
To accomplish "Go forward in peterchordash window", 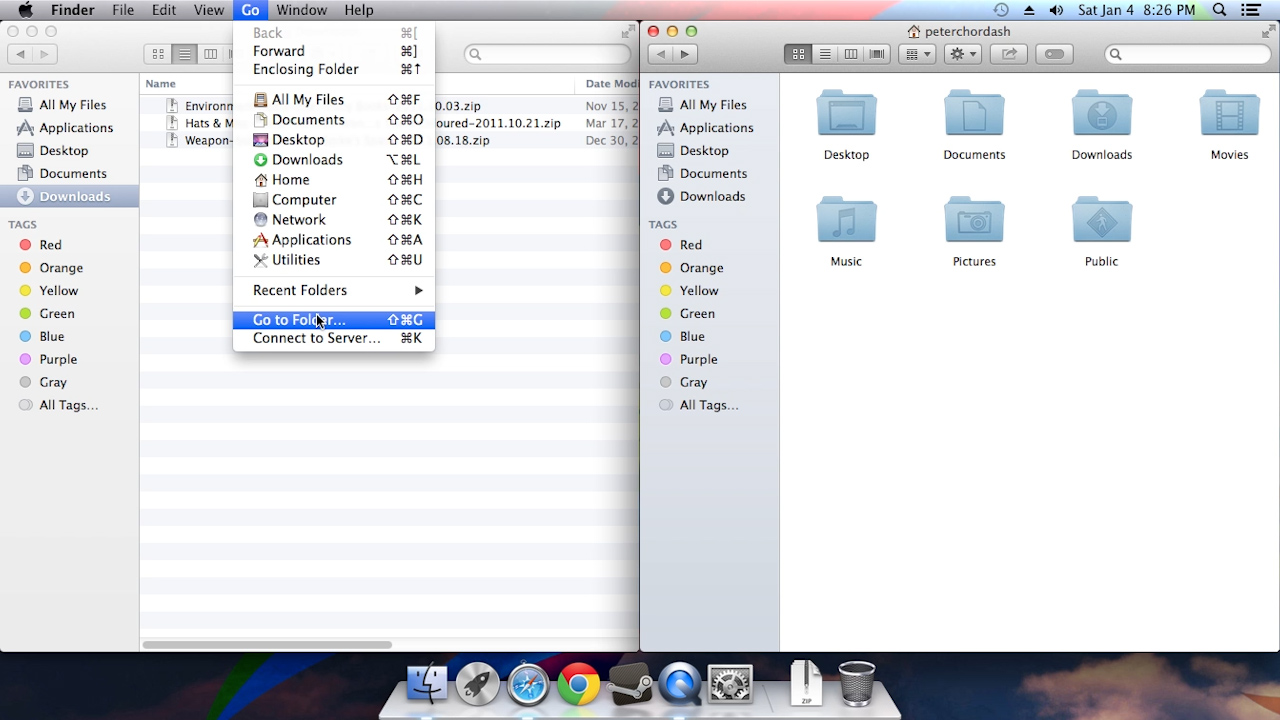I will pos(686,54).
